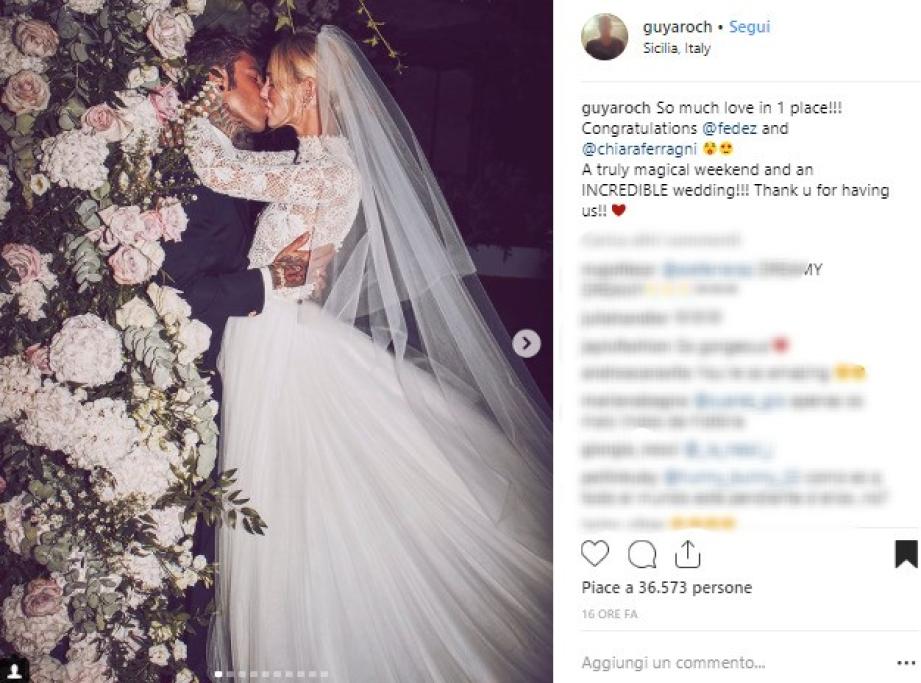Open the 16 ORE FA timestamp
The image size is (921, 683).
tap(609, 614)
